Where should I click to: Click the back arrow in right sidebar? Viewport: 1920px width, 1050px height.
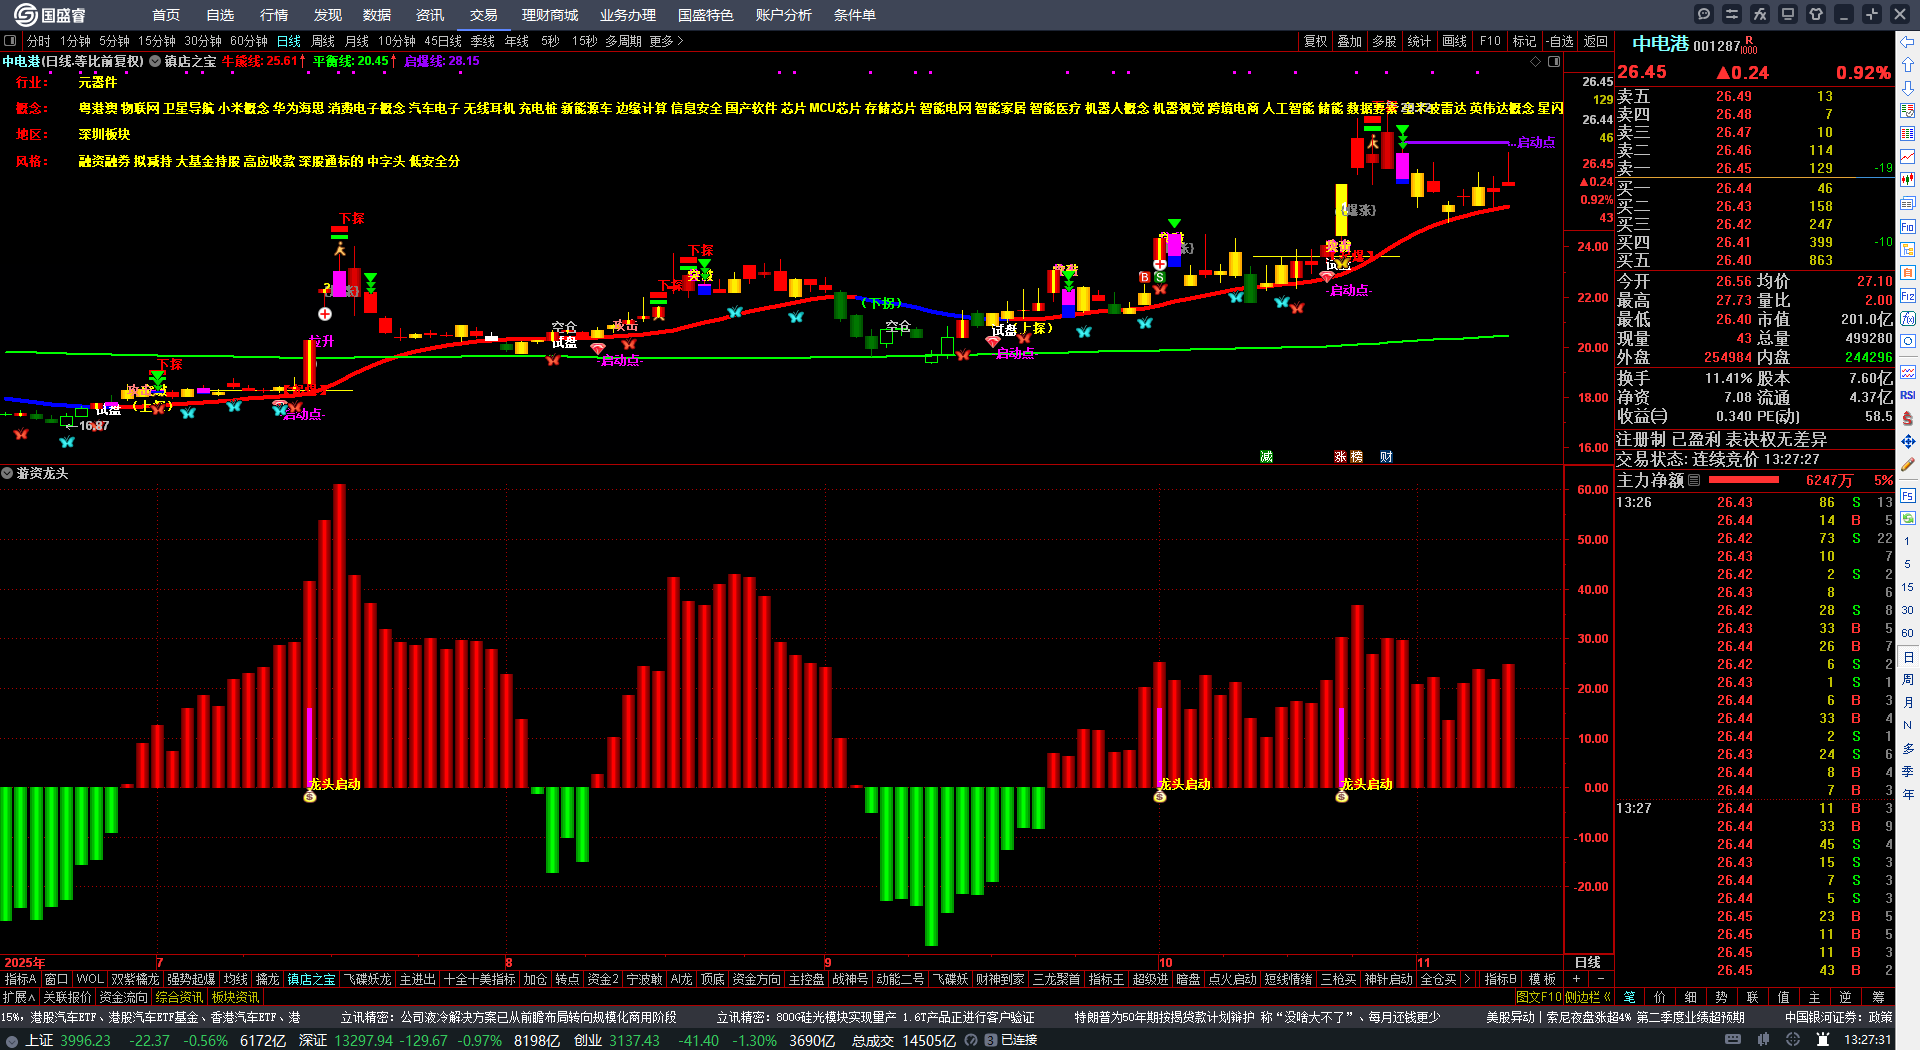1908,42
